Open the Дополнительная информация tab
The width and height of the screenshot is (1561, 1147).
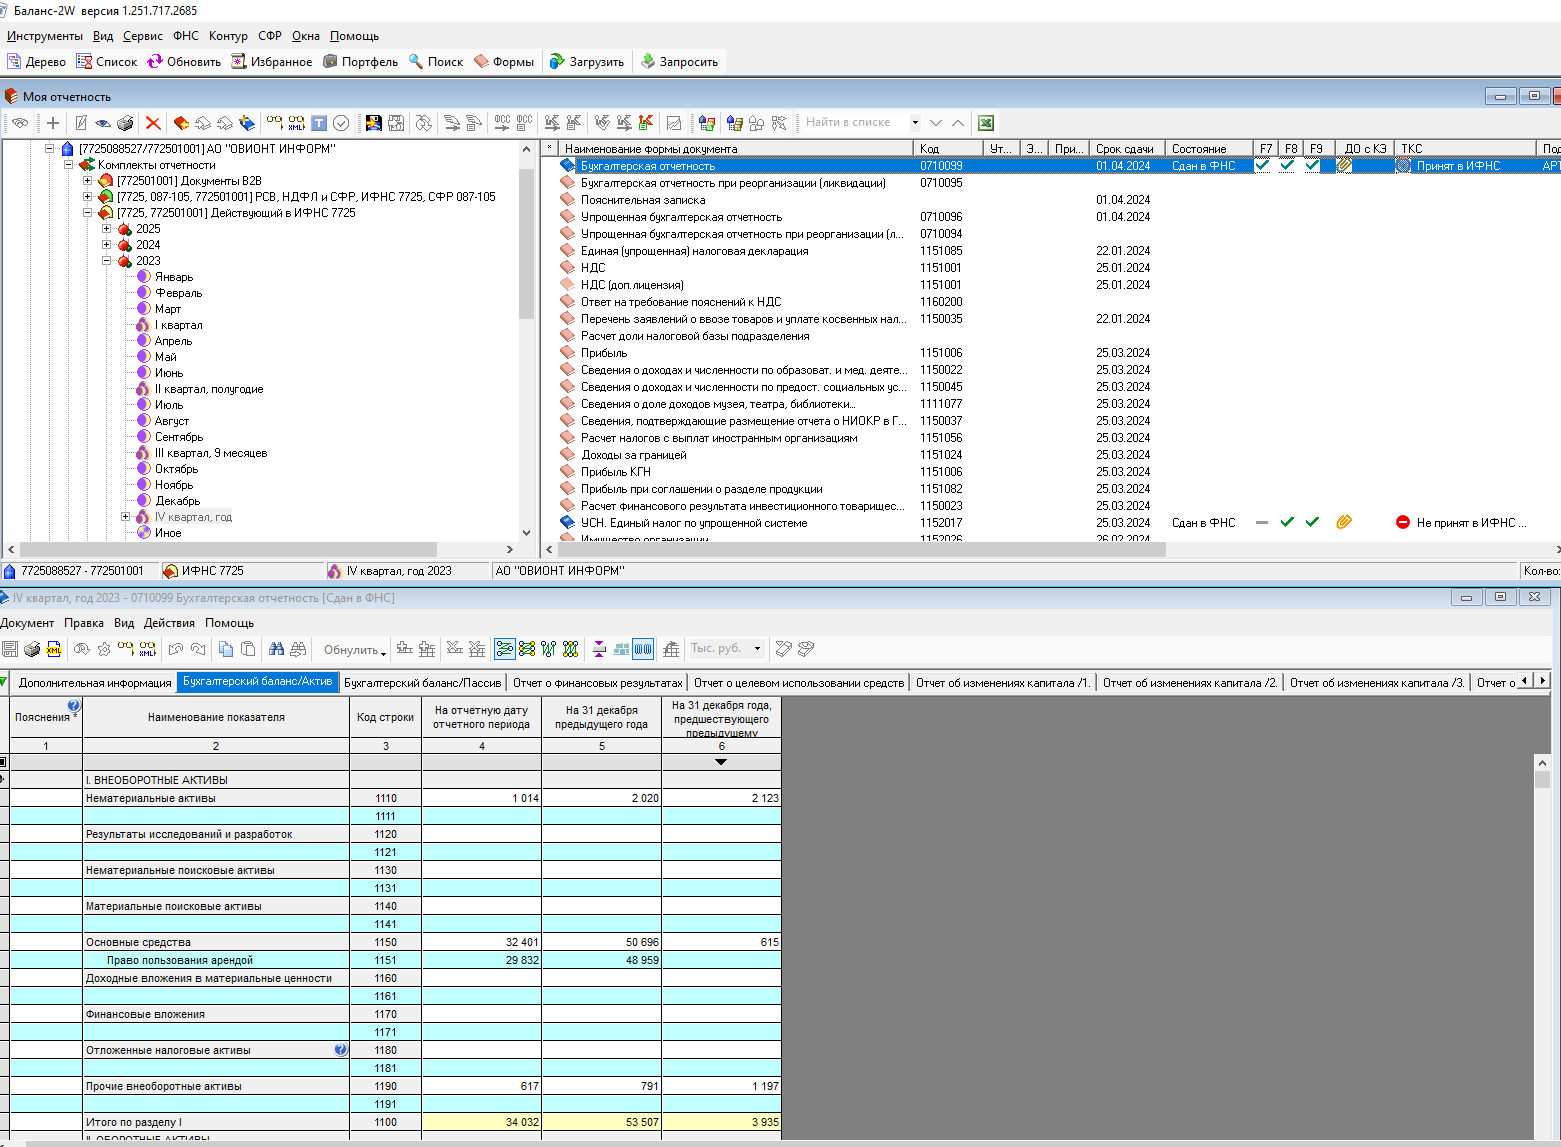click(x=95, y=683)
